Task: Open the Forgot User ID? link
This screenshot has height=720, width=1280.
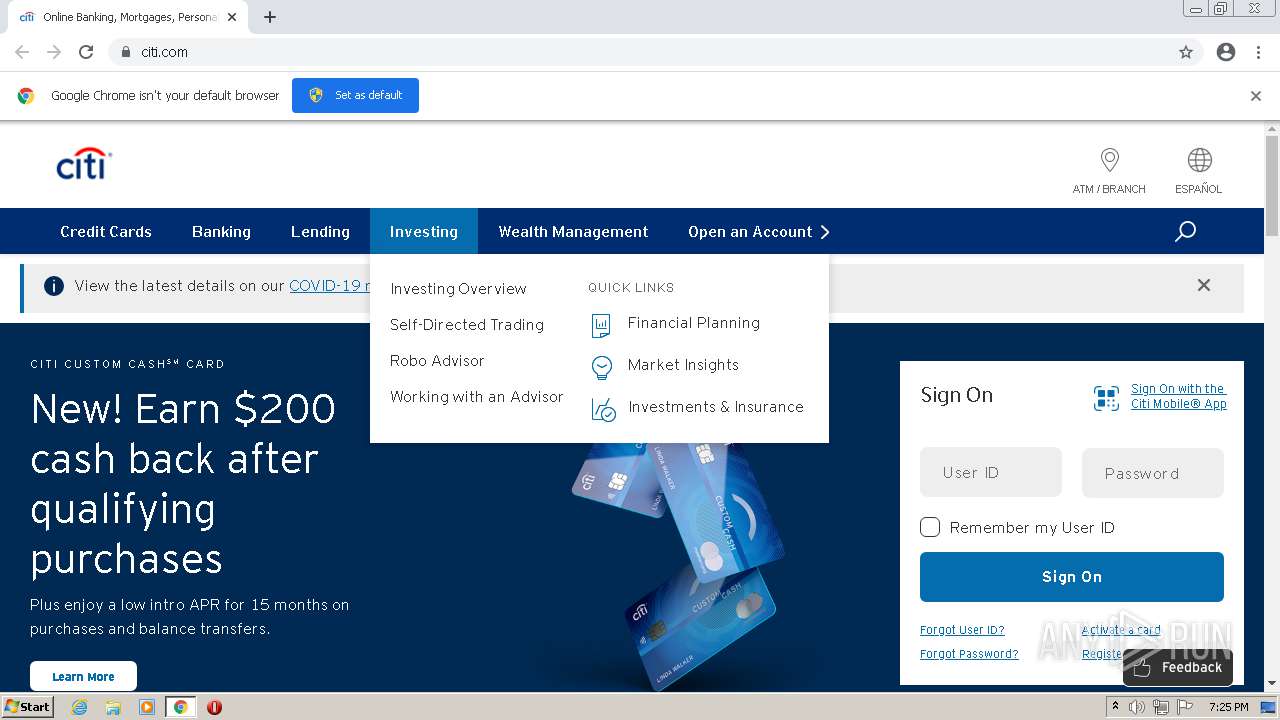Action: coord(962,630)
